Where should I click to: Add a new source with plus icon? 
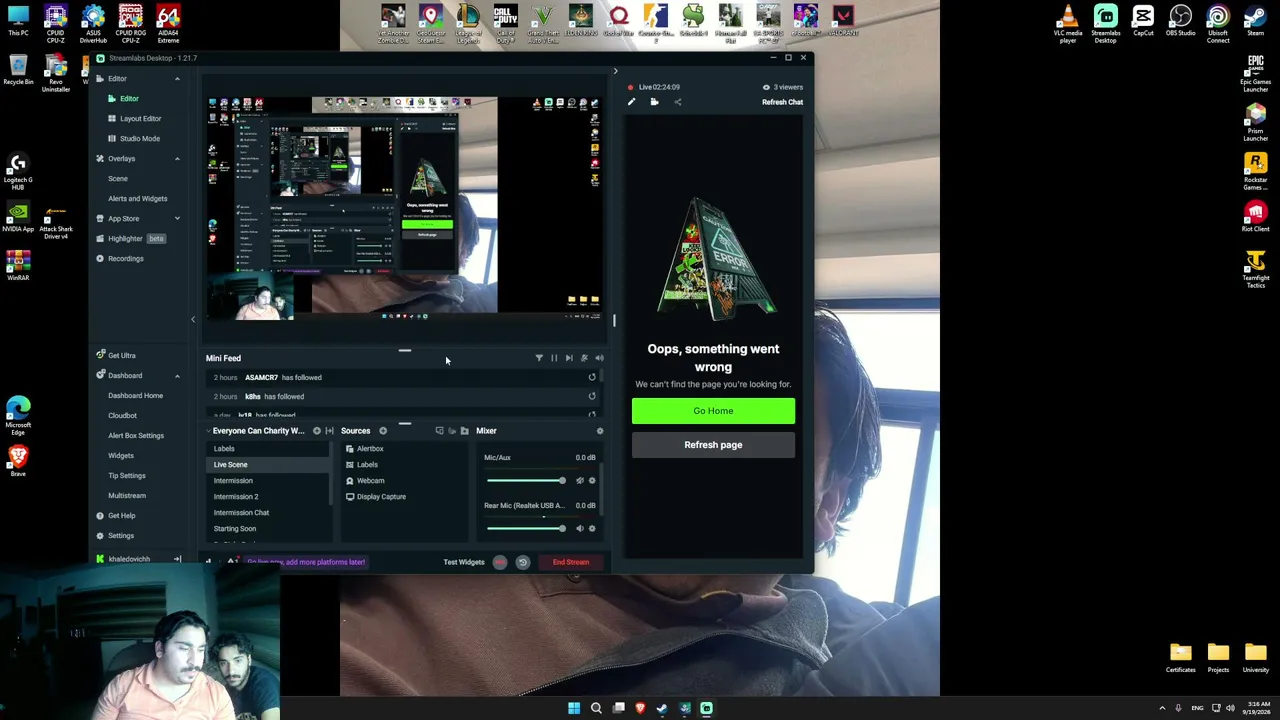pos(383,431)
